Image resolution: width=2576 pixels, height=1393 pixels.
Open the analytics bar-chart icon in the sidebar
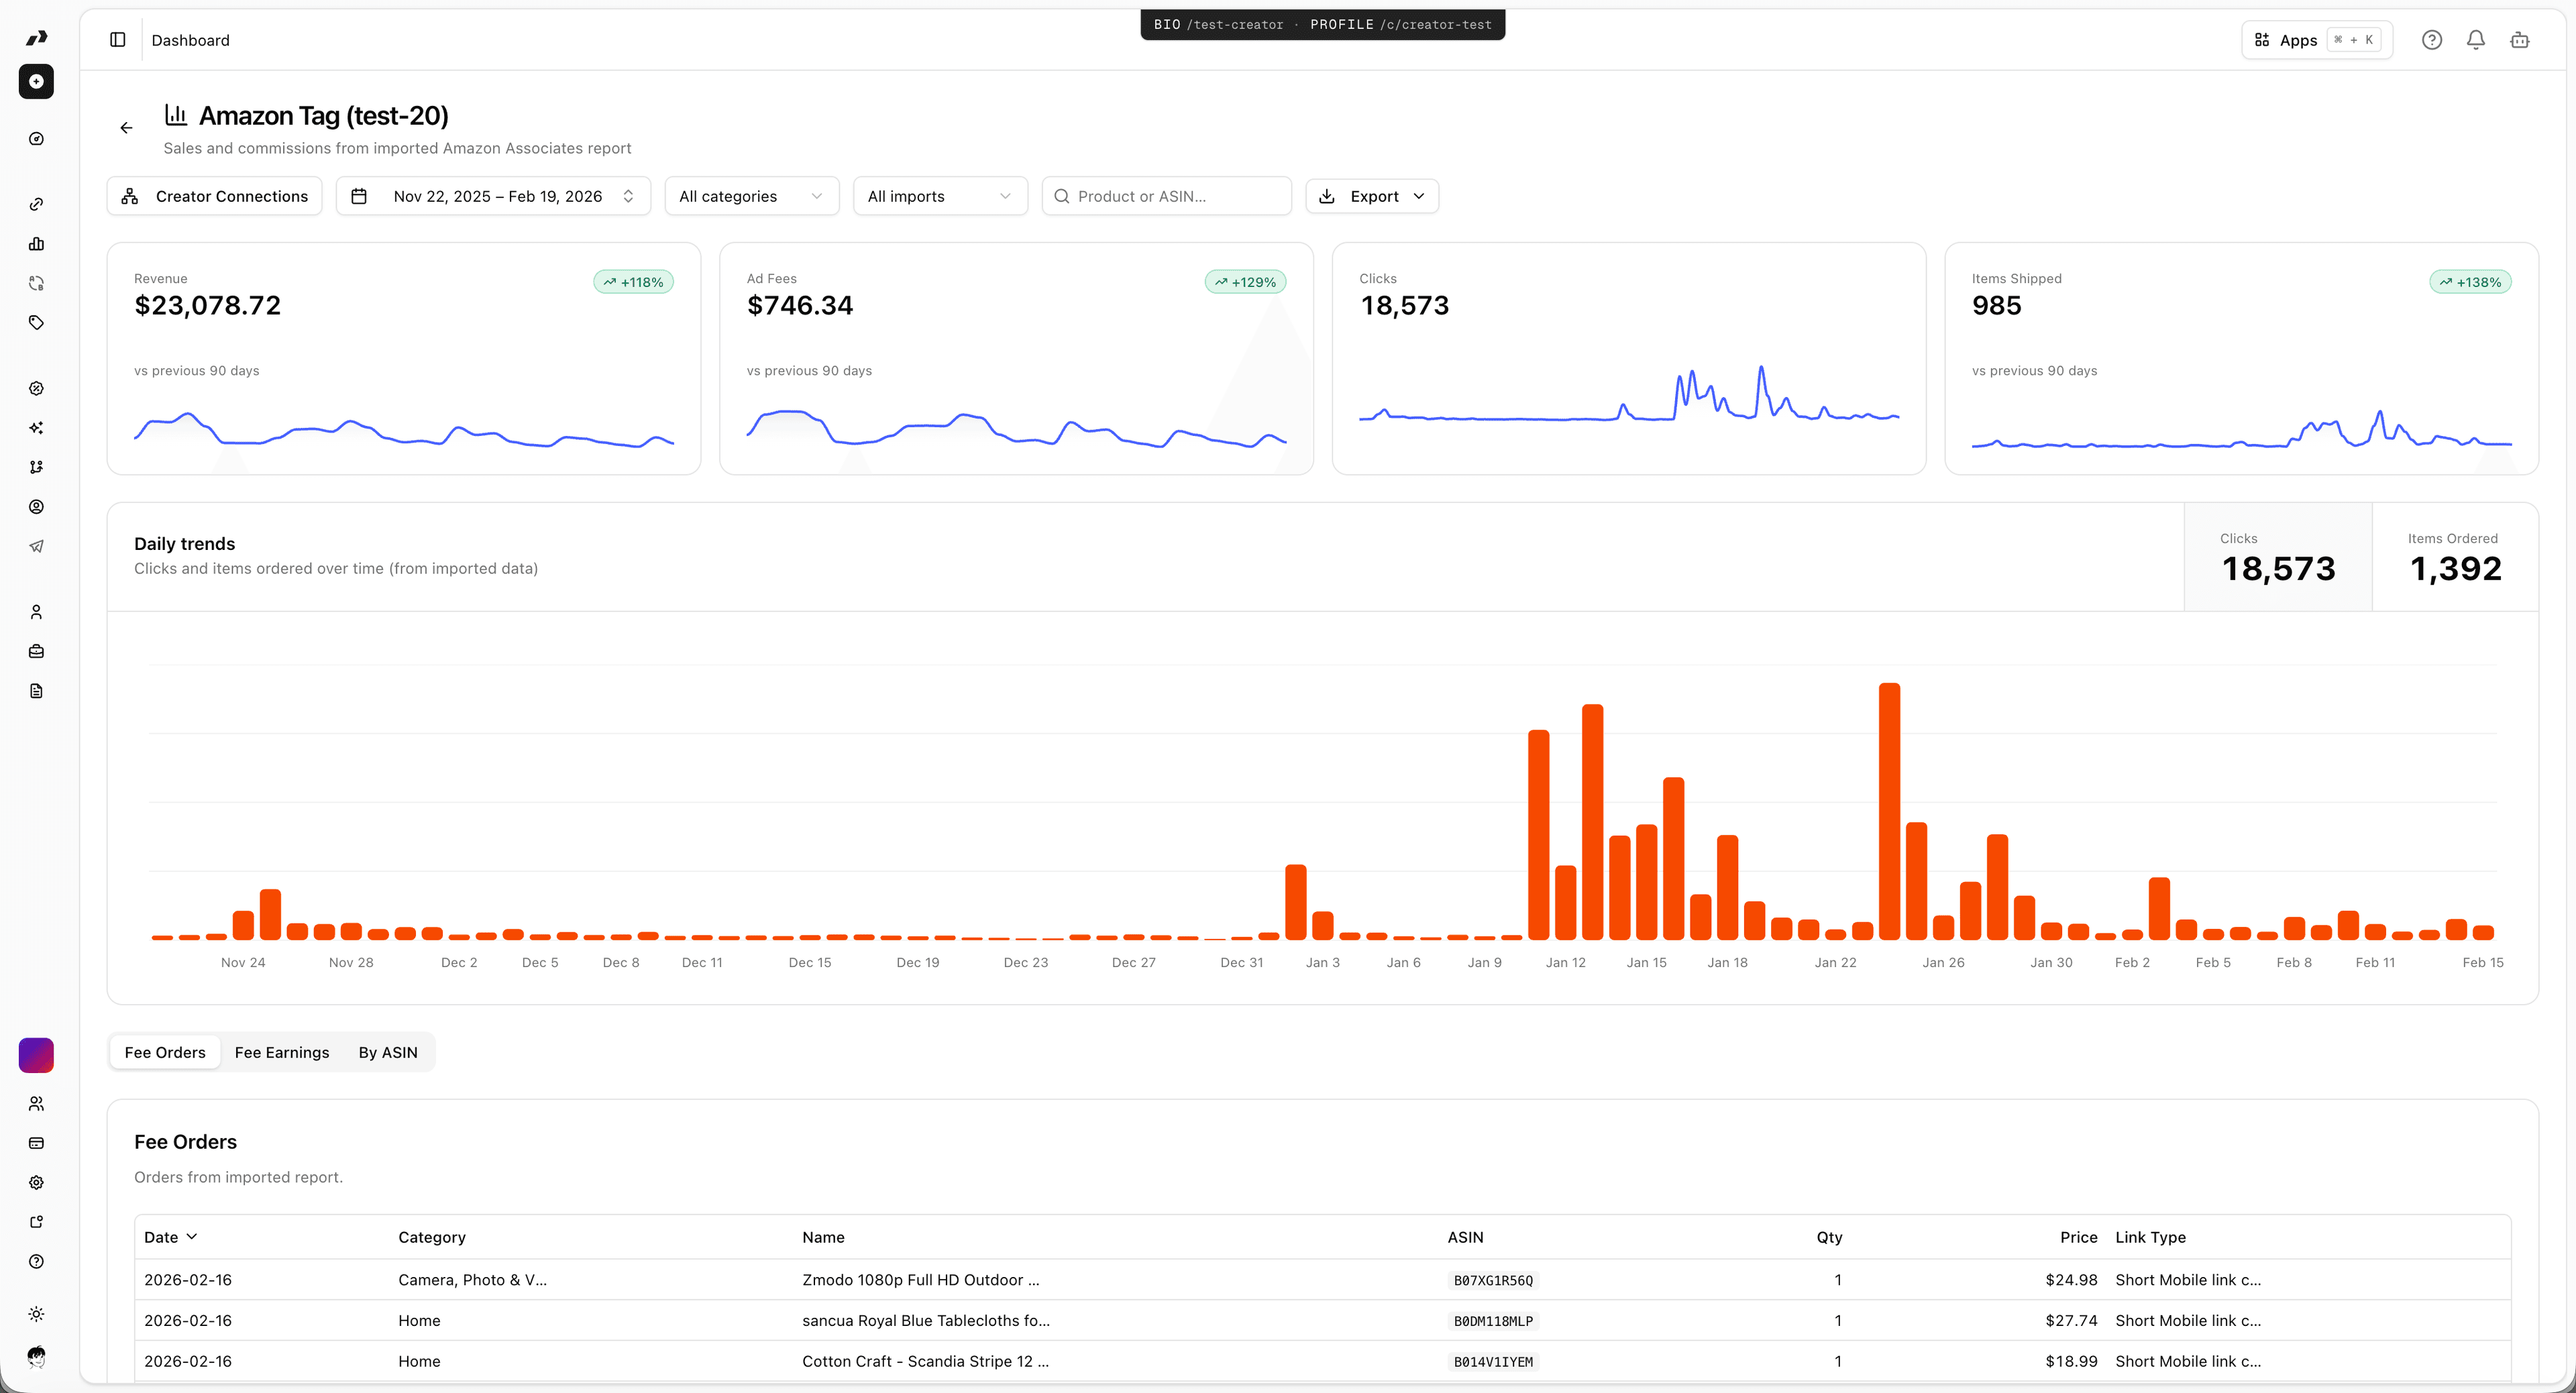37,243
